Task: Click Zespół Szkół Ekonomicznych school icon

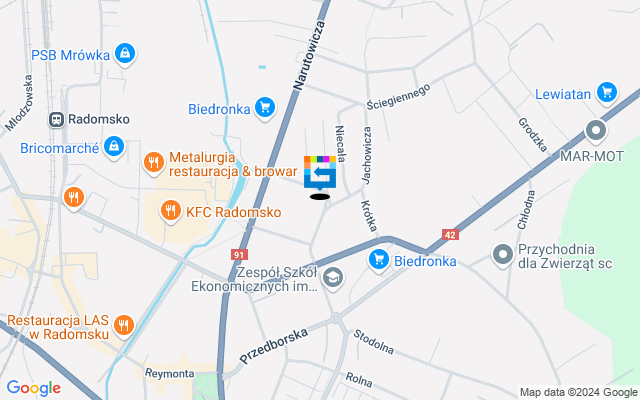Action: [x=333, y=278]
